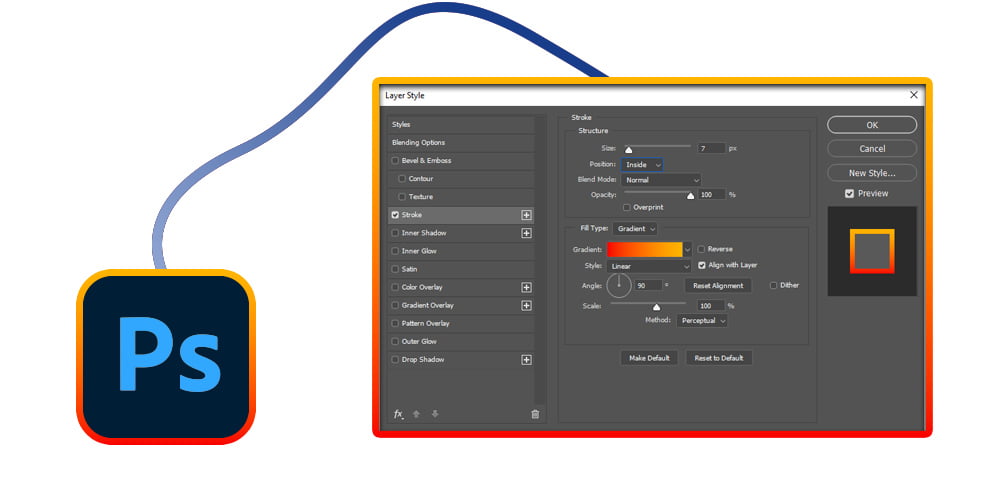Select the Drop Shadow row label
The height and width of the screenshot is (500, 1000).
[x=423, y=360]
